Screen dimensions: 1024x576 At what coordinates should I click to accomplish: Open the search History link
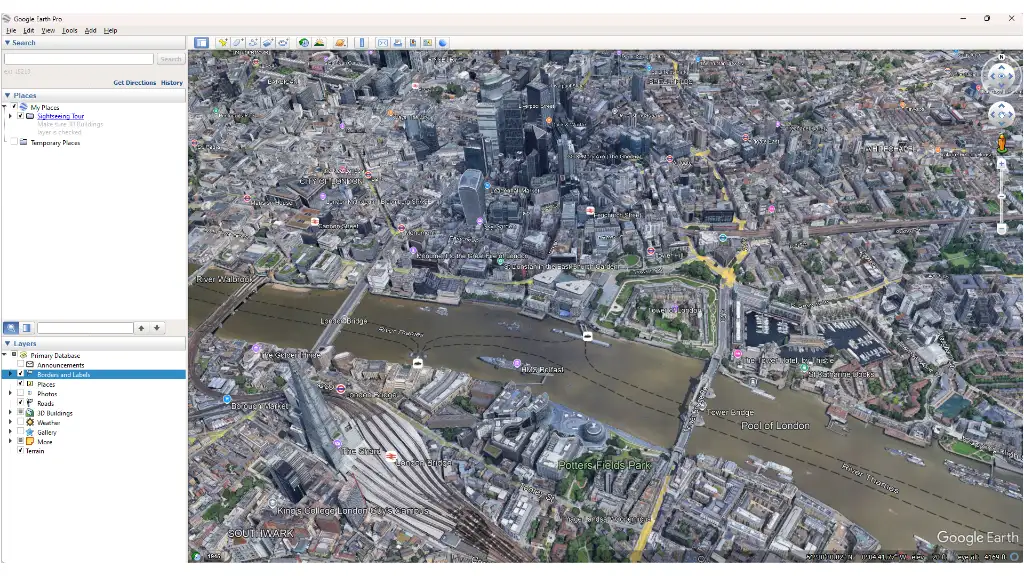172,82
